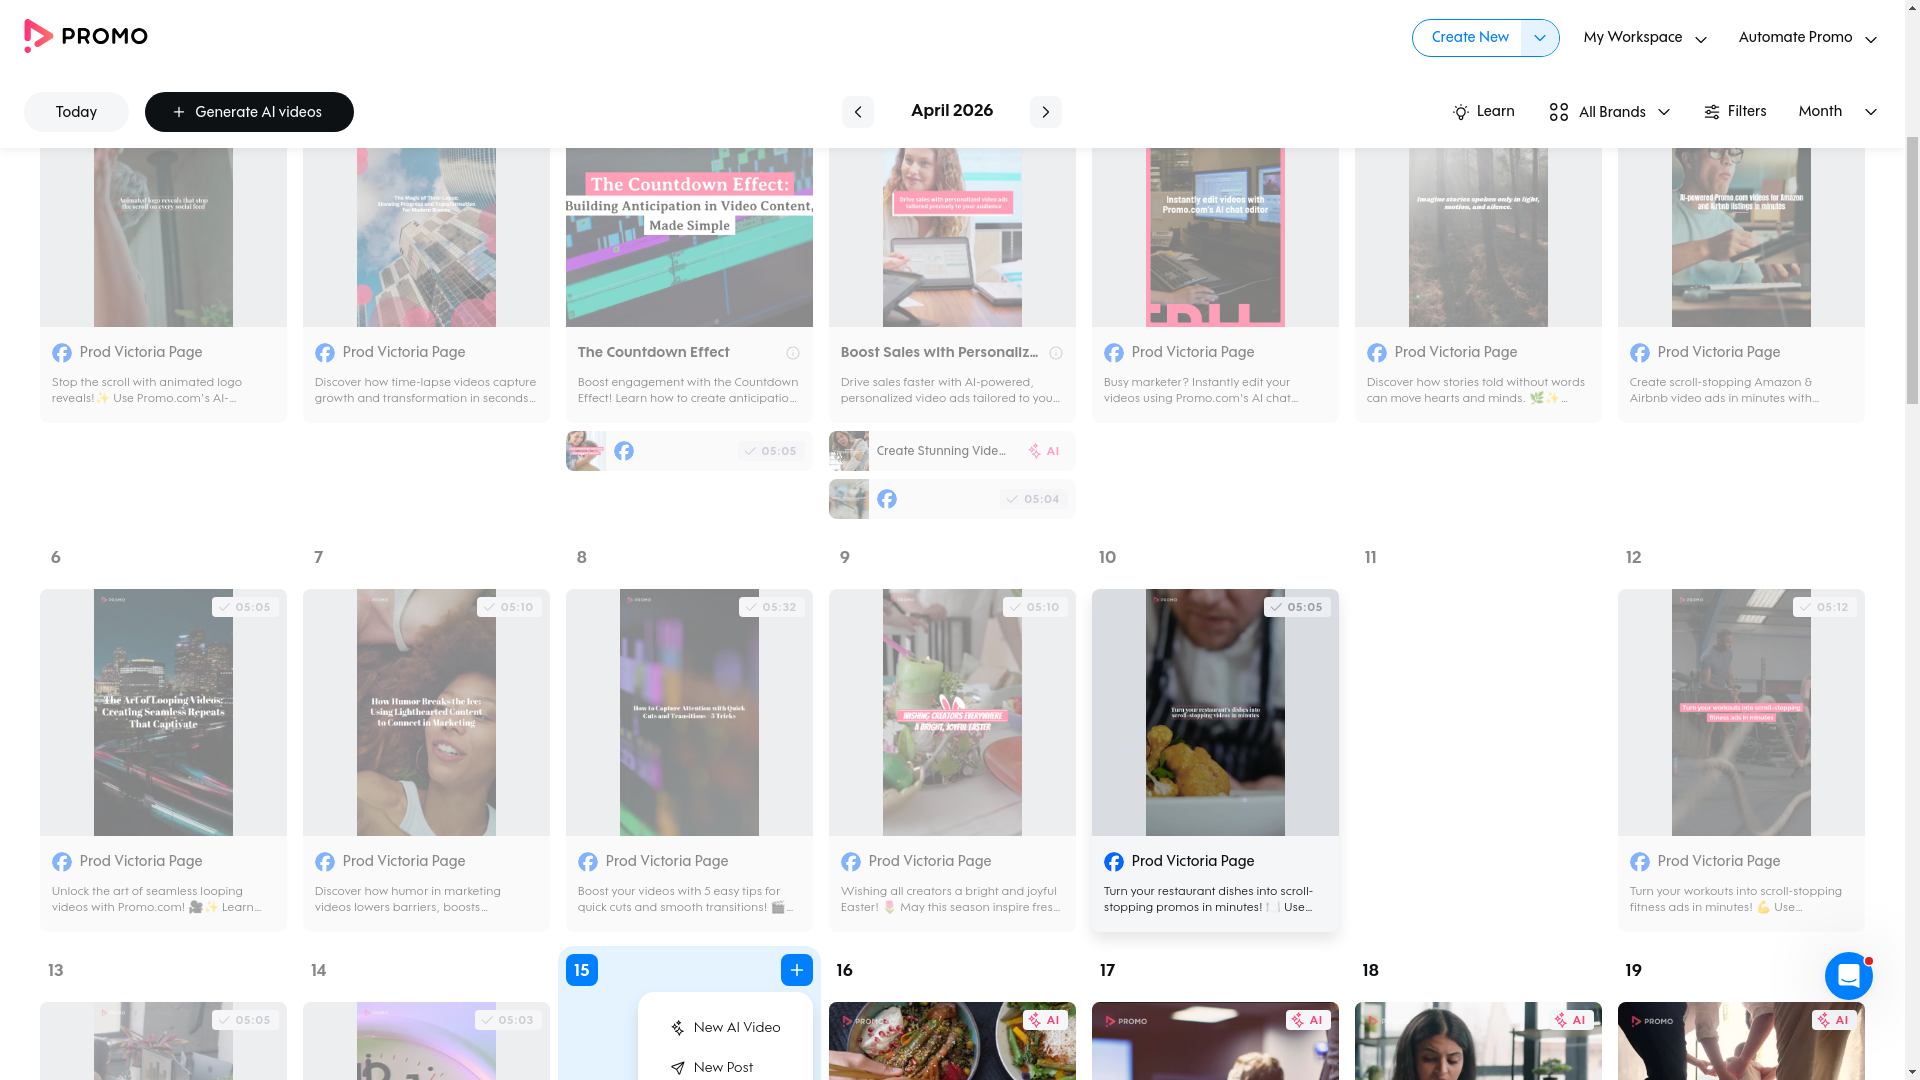This screenshot has width=1920, height=1080.
Task: Click info icon beside Boost Sales post
Action: [x=1056, y=353]
